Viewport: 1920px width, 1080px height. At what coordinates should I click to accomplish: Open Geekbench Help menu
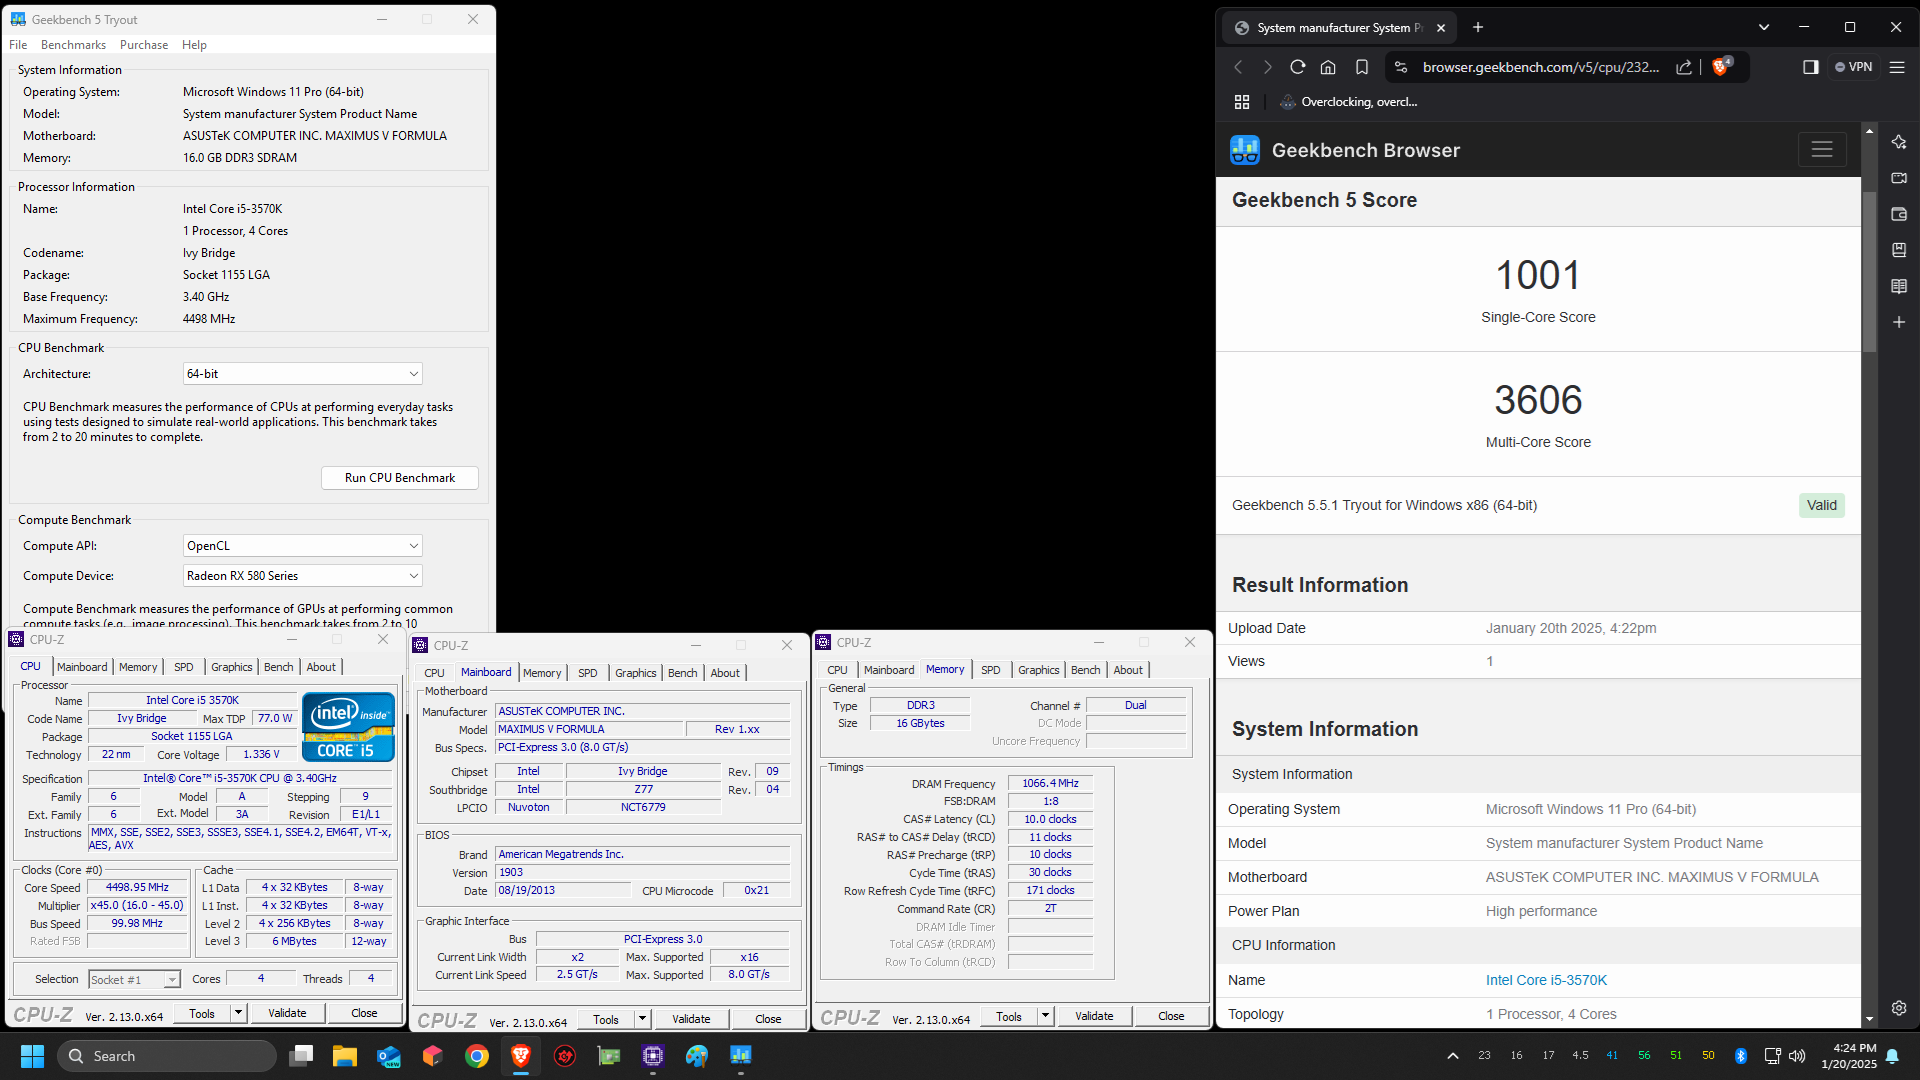click(x=194, y=45)
